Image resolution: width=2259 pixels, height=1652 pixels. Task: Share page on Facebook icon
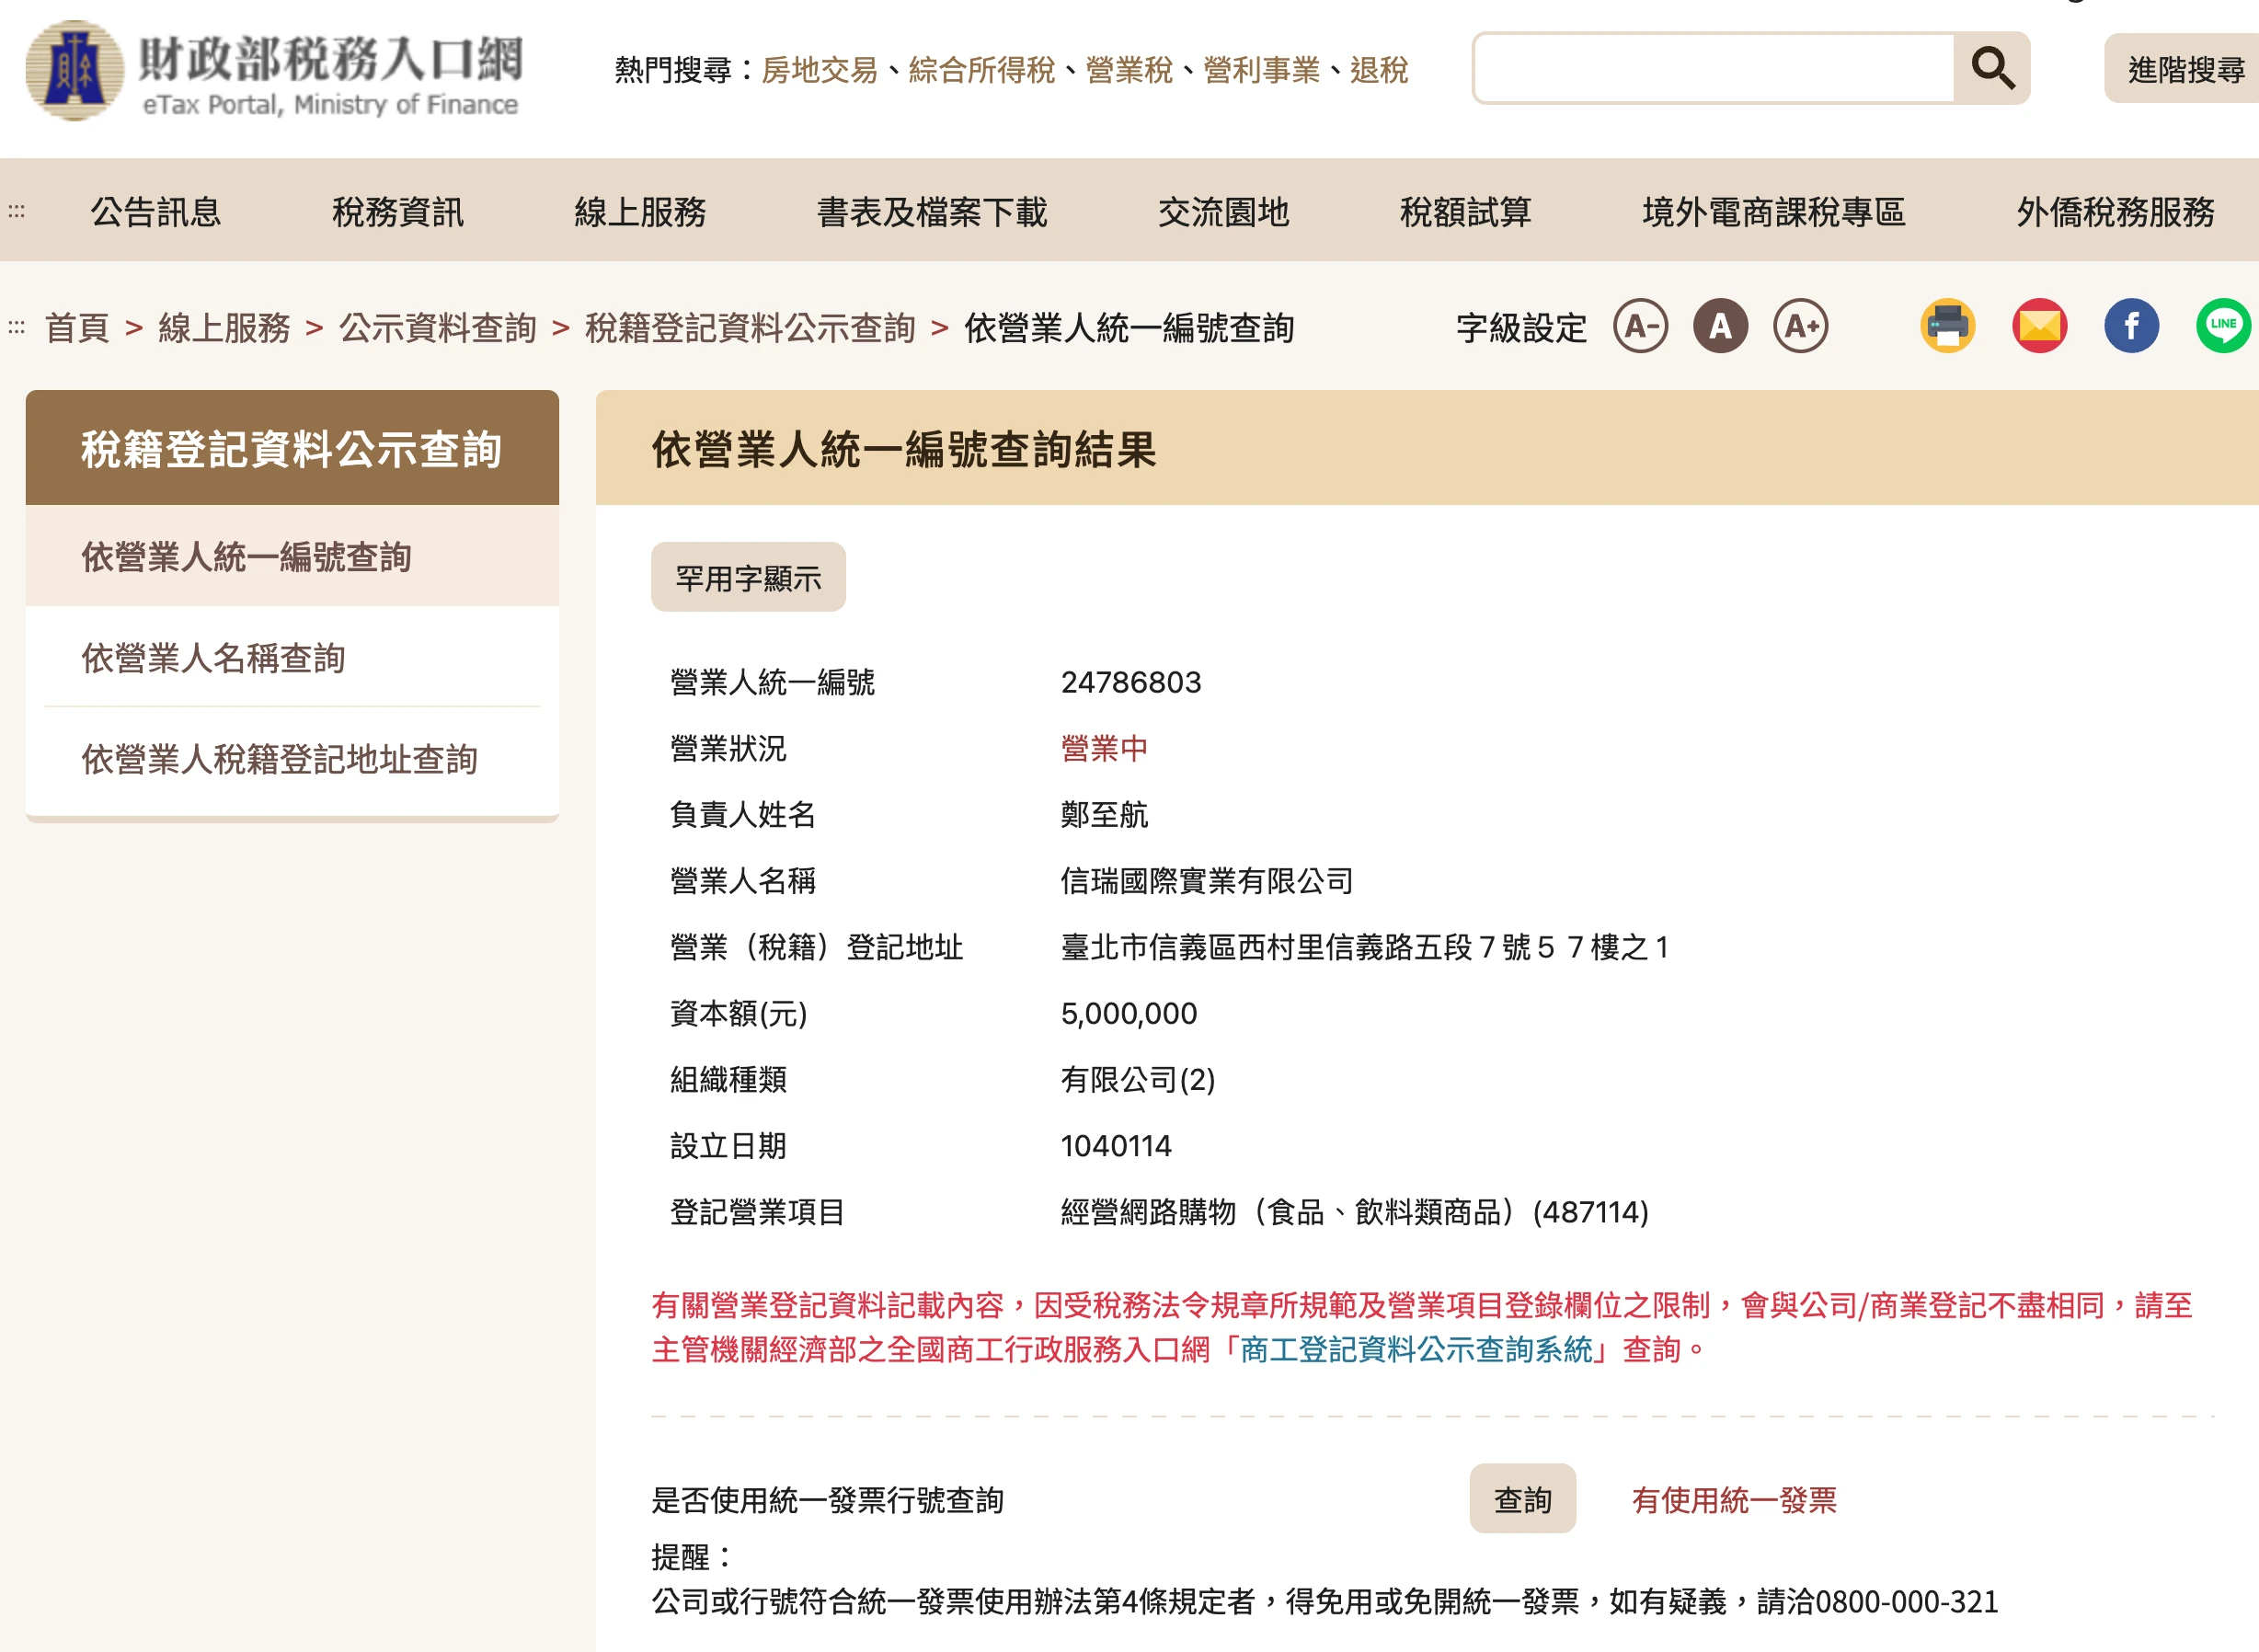click(x=2131, y=326)
